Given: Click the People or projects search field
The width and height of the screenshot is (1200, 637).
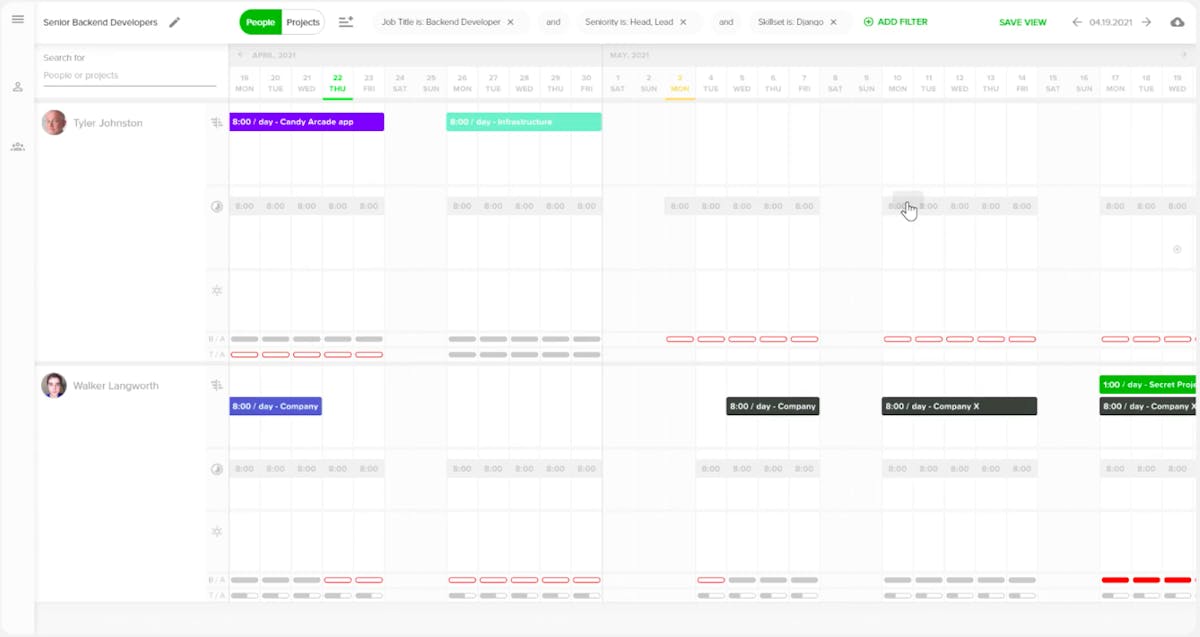Looking at the screenshot, I should coord(128,75).
